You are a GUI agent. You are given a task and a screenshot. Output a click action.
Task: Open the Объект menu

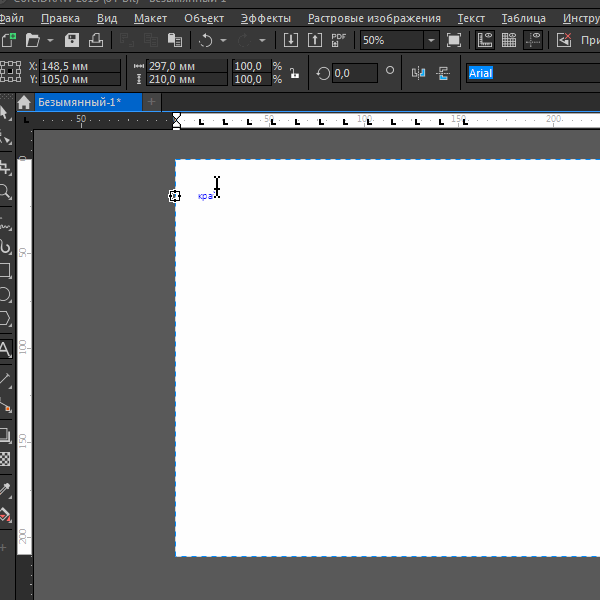[x=204, y=18]
